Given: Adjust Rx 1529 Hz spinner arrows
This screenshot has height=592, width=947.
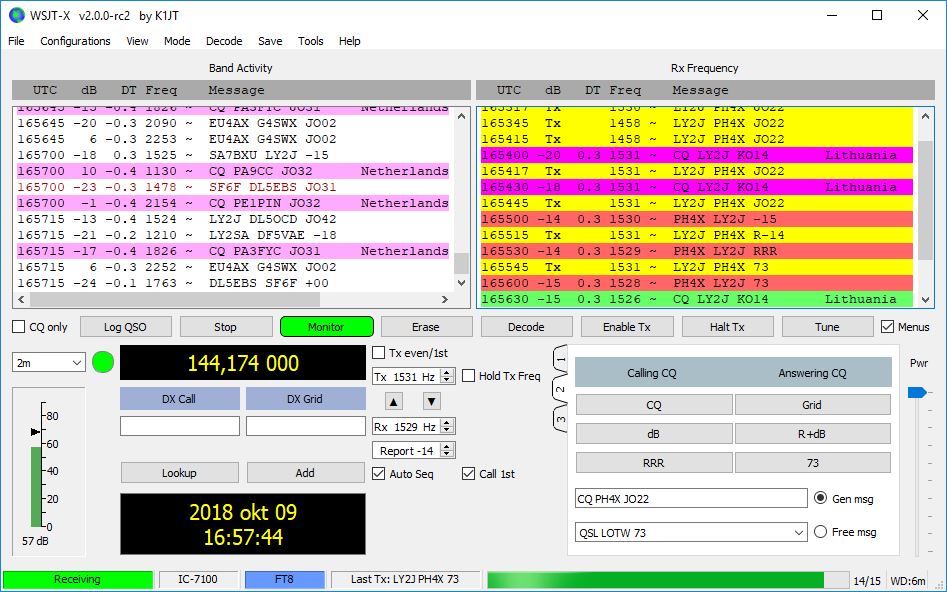Looking at the screenshot, I should tap(447, 426).
